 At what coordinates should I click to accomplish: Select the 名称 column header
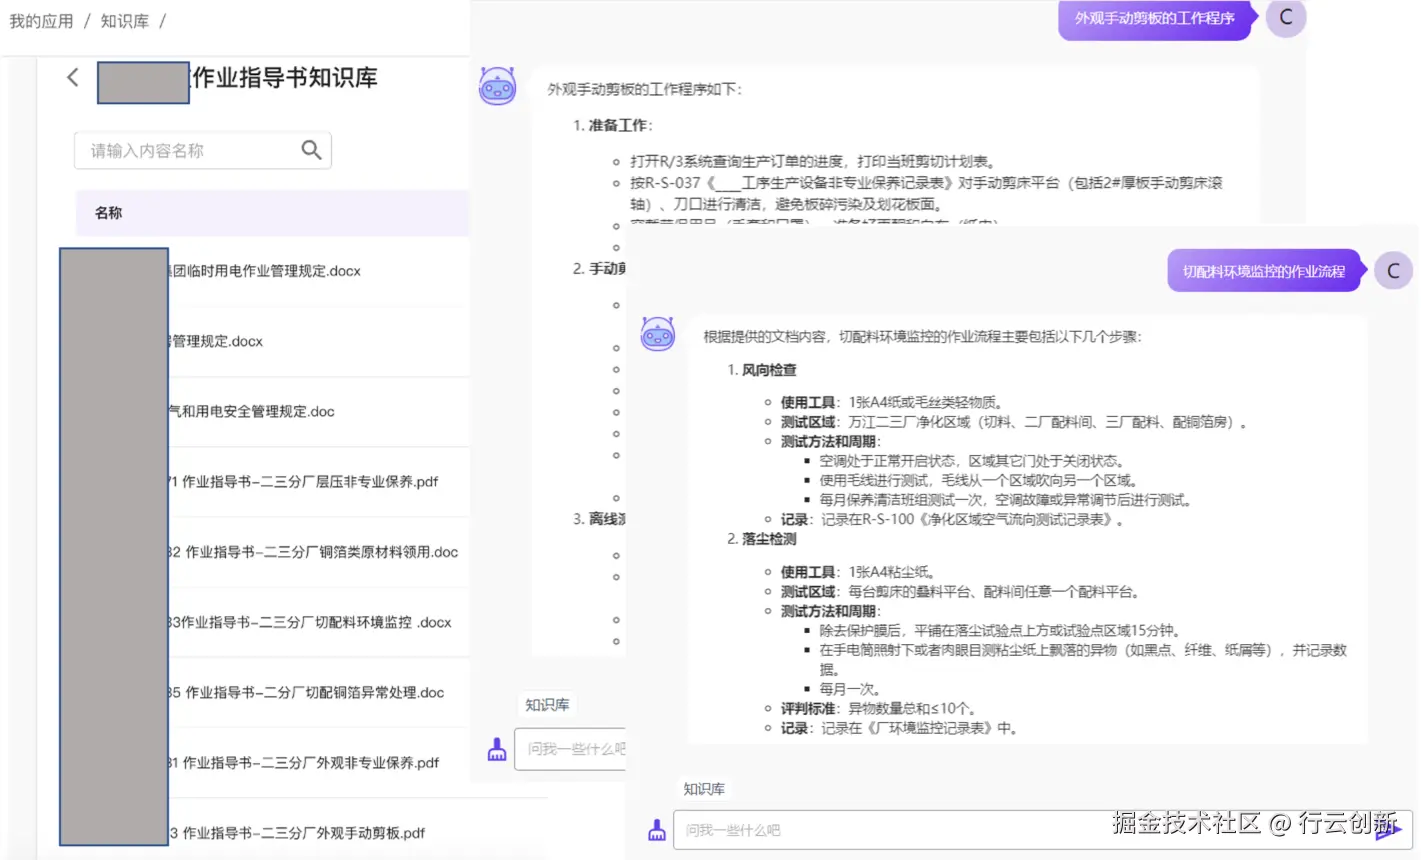point(109,213)
